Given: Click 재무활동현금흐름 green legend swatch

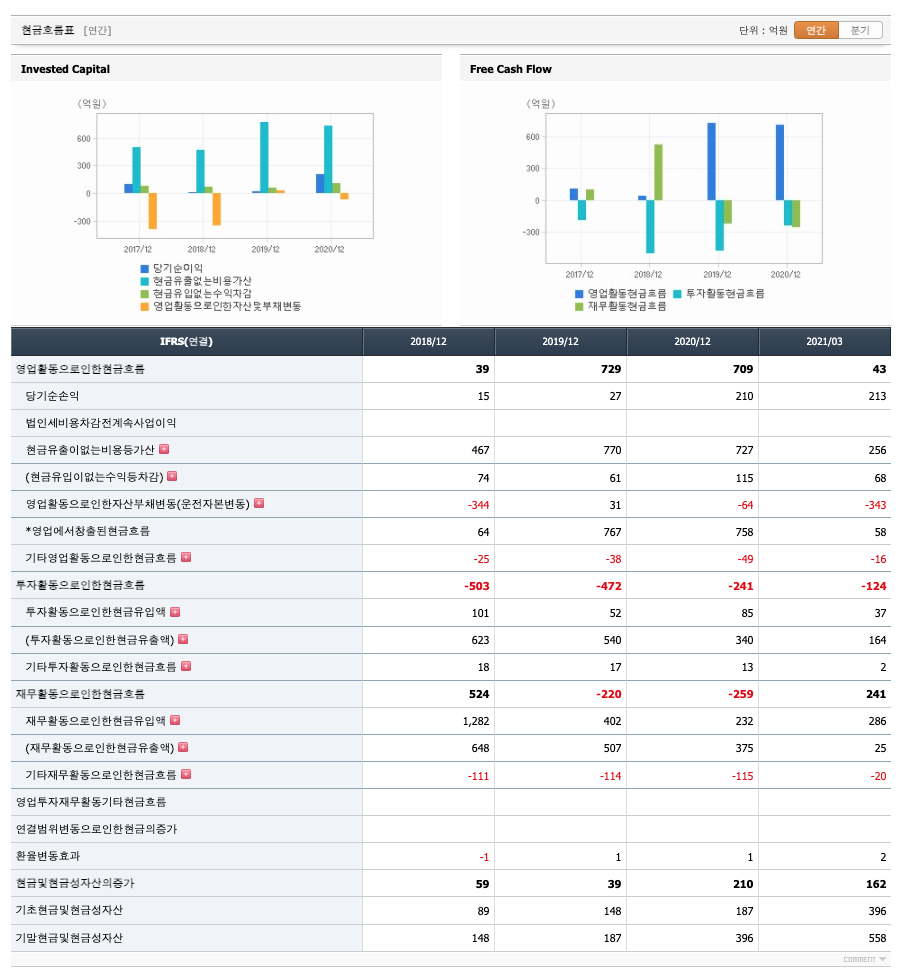Looking at the screenshot, I should pyautogui.click(x=579, y=306).
